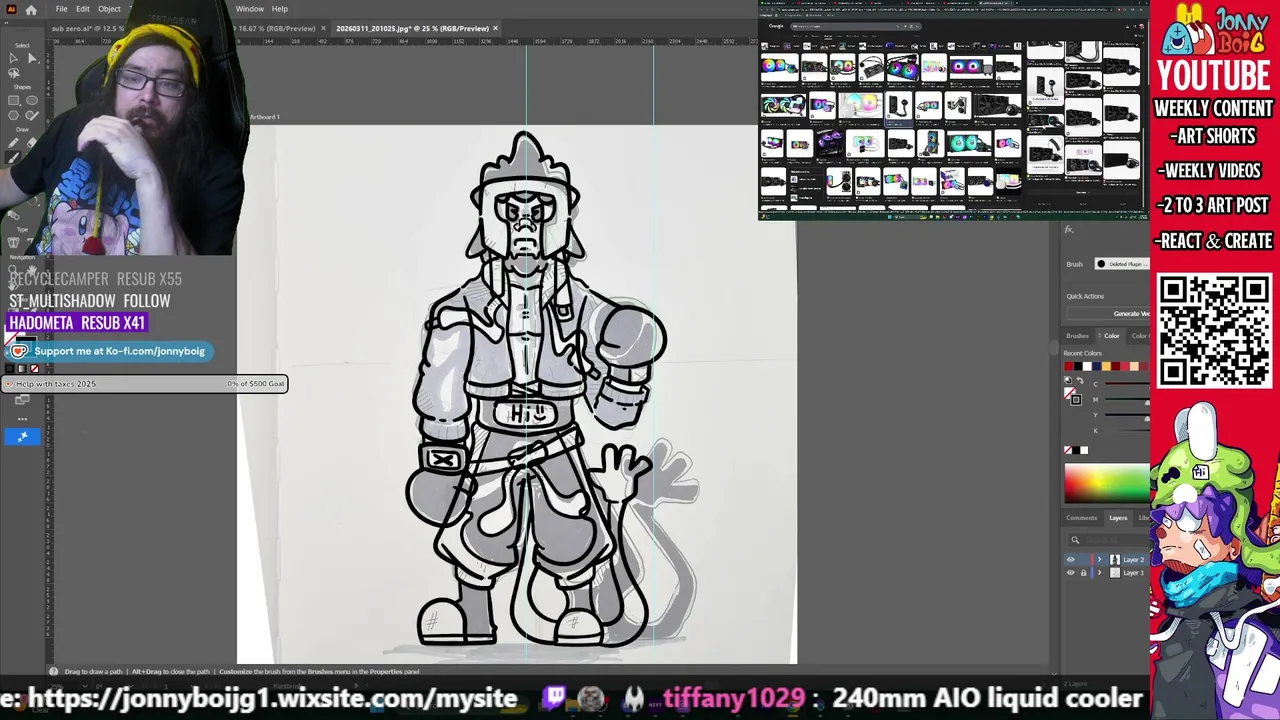Close the 16.67% preview document tab

point(323,28)
